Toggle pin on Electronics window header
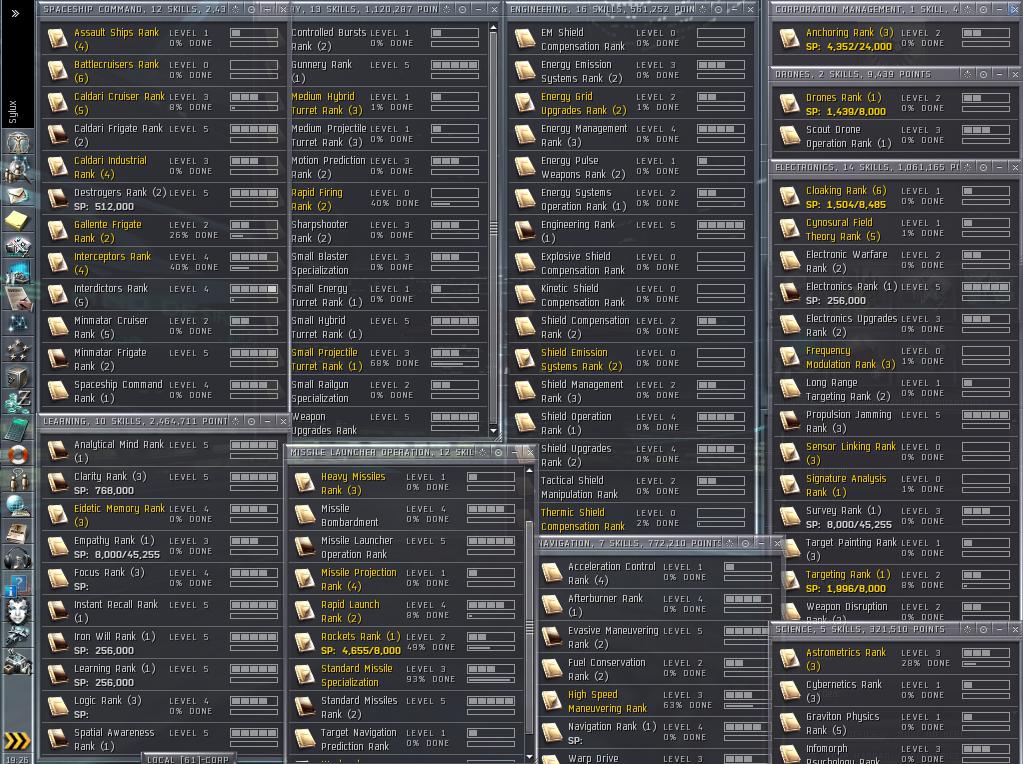Image resolution: width=1023 pixels, height=764 pixels. click(983, 167)
